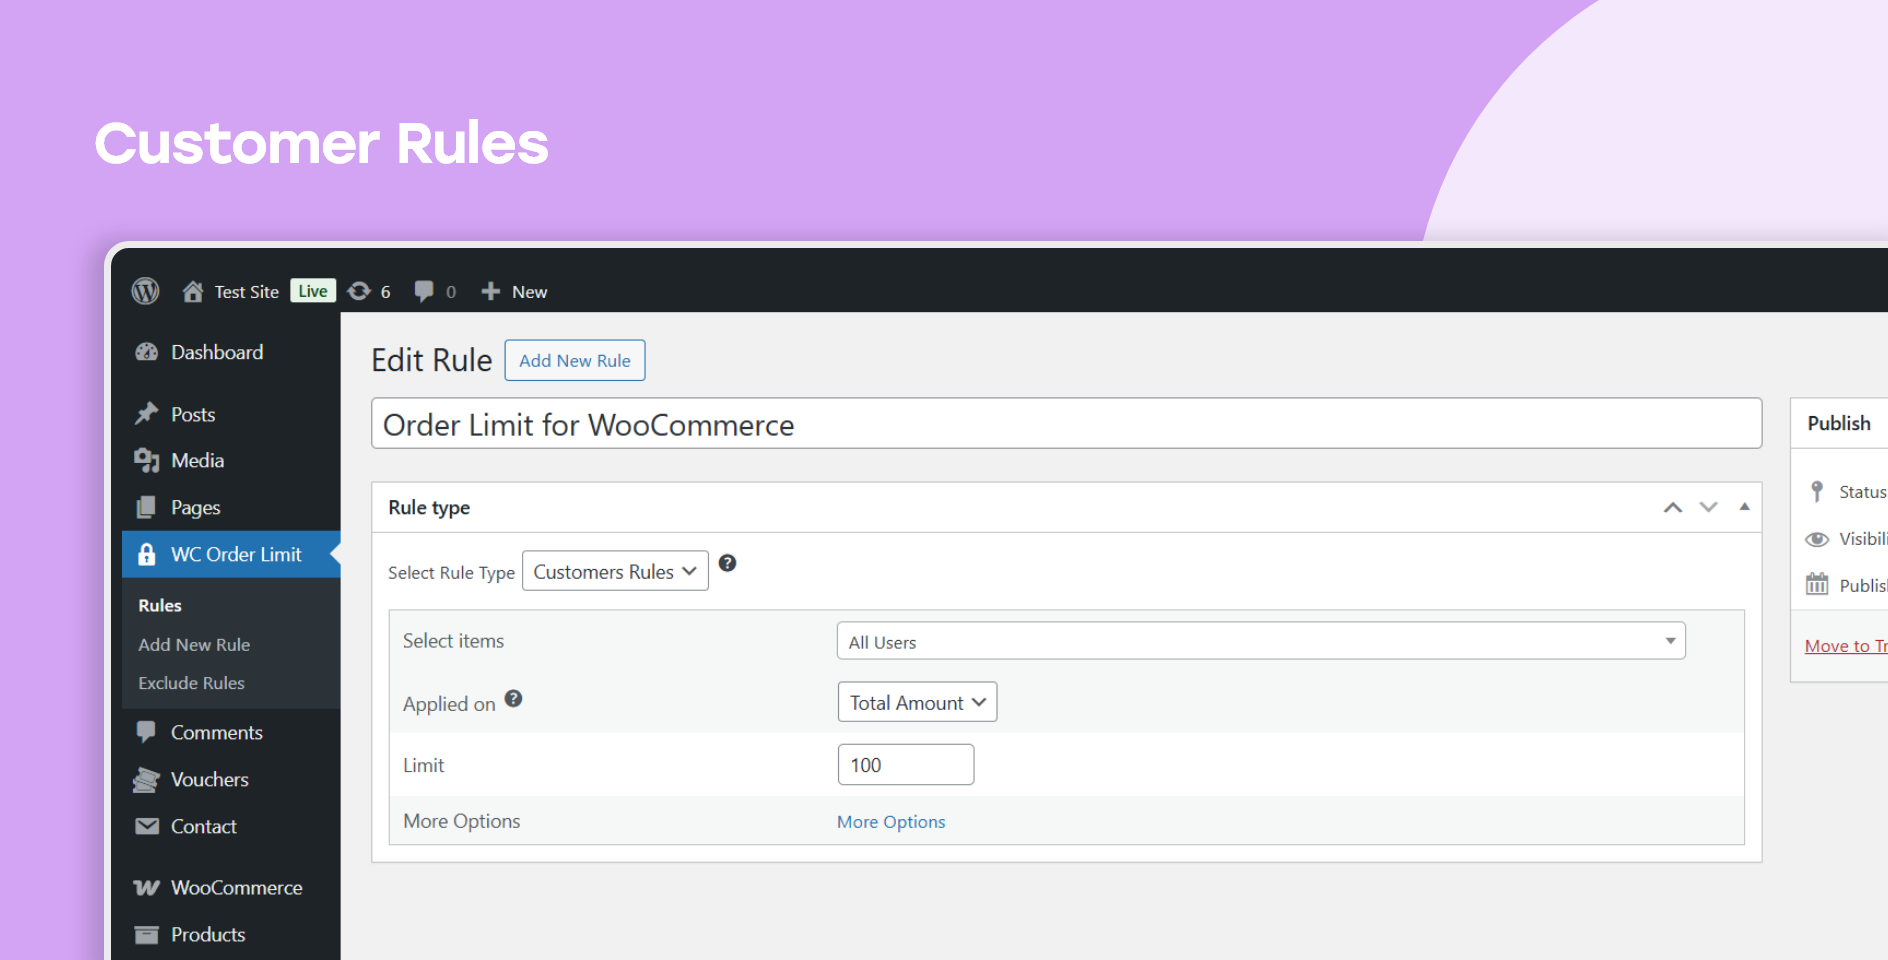Select the WC Order Limit padlock icon
Screen dimensions: 1888x960
147,554
